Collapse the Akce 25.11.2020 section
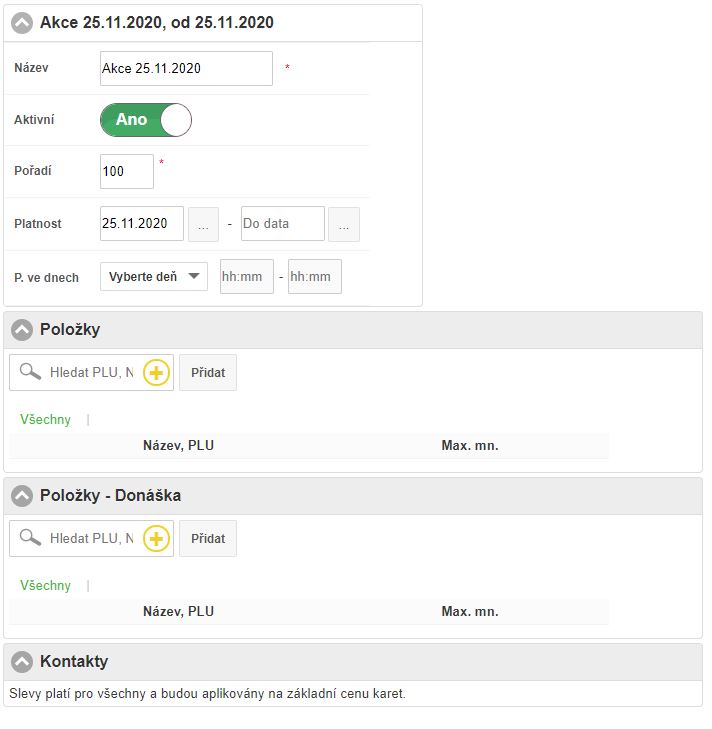 pyautogui.click(x=22, y=22)
